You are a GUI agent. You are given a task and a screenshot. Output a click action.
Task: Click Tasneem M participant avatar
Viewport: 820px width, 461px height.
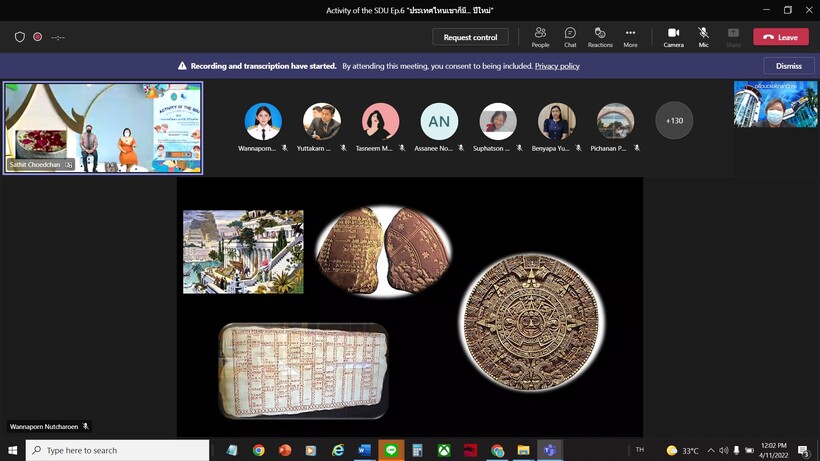point(380,121)
